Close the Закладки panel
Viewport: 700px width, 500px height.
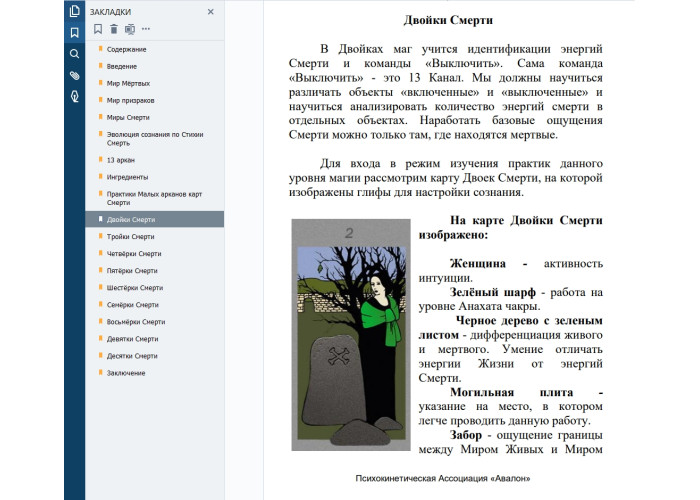[x=210, y=12]
